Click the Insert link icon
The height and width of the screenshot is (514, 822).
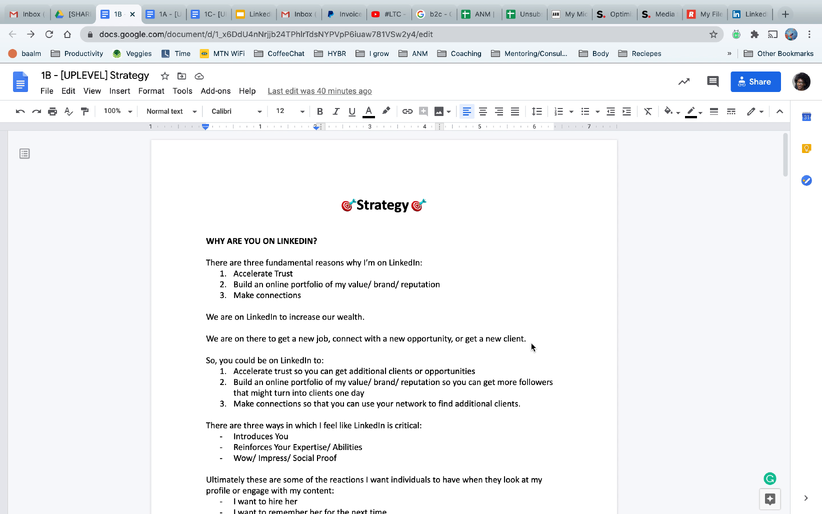click(x=407, y=111)
